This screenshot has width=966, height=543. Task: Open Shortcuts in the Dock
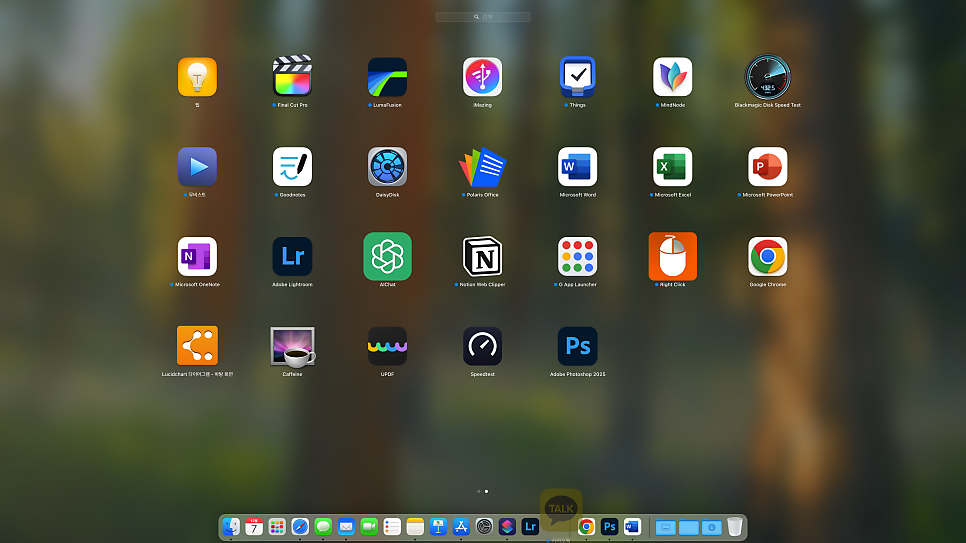507,526
